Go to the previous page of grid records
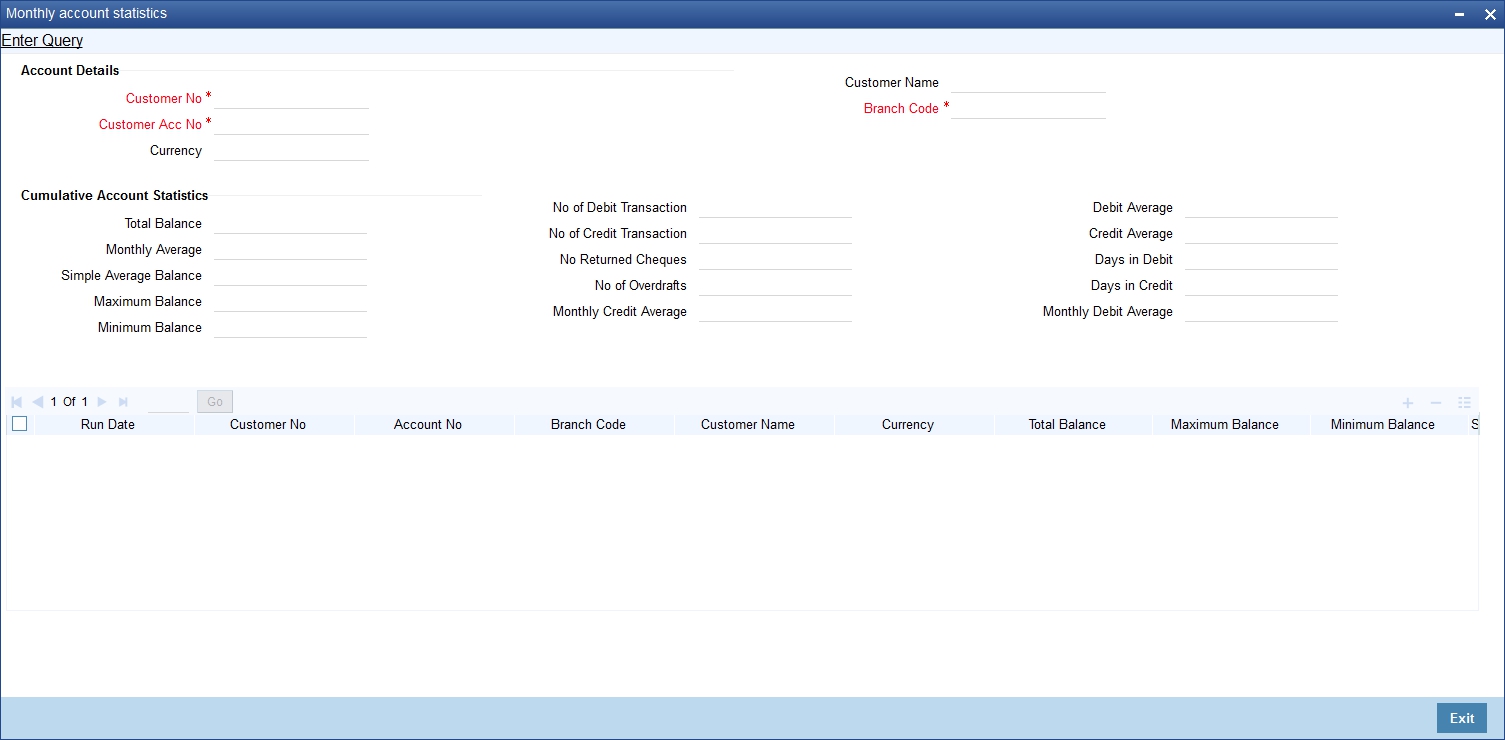The width and height of the screenshot is (1505, 740). point(38,402)
